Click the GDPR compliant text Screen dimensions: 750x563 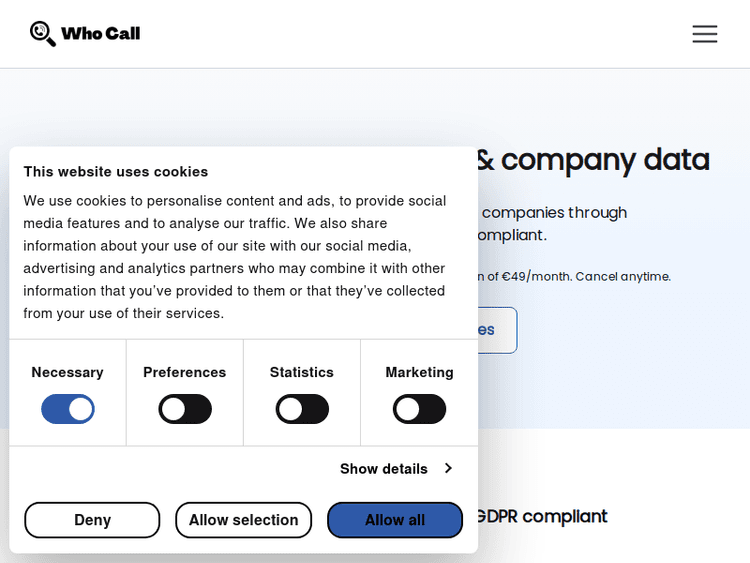543,516
